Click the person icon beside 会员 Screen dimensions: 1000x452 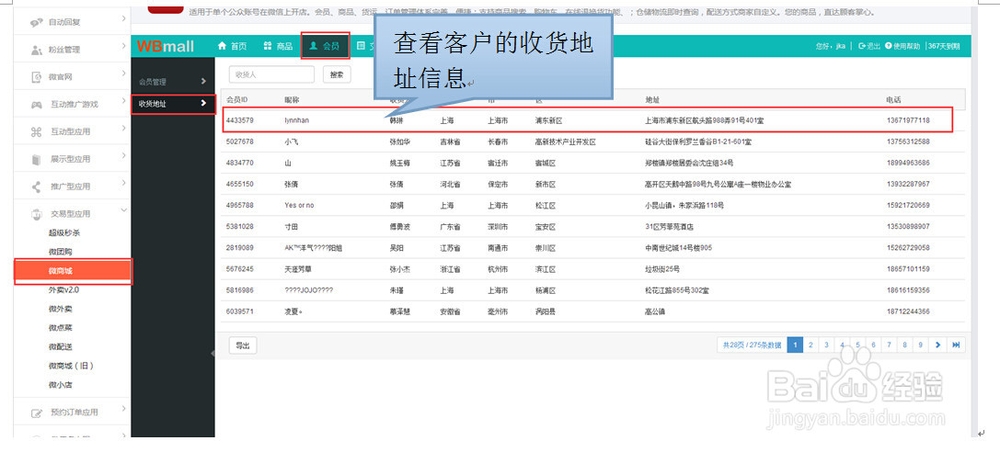(313, 46)
